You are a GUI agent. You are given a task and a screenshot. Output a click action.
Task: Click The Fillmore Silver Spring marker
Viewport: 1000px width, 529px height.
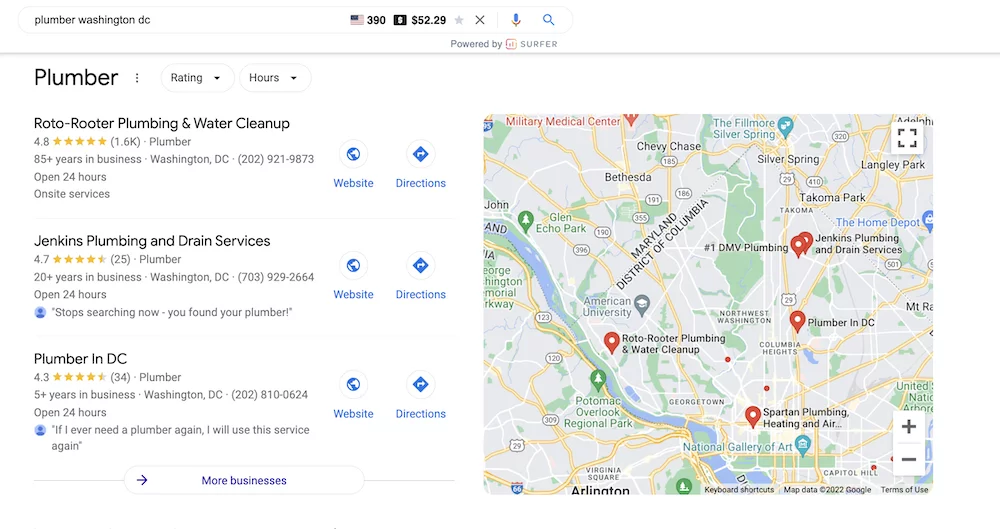[786, 126]
